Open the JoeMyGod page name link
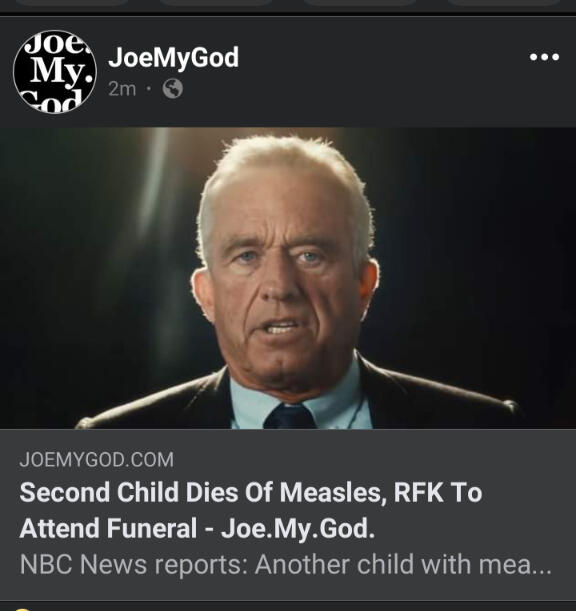Image resolution: width=576 pixels, height=611 pixels. pyautogui.click(x=173, y=58)
